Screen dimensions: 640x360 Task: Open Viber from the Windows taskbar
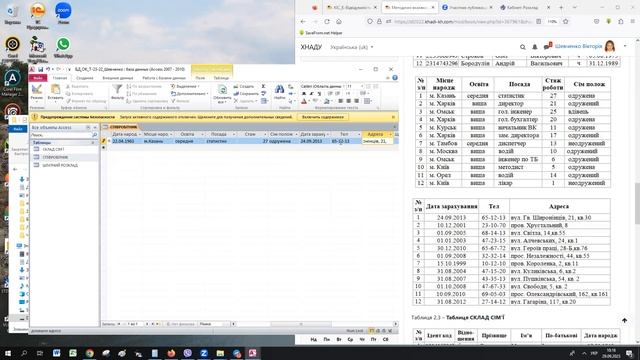coord(187,353)
